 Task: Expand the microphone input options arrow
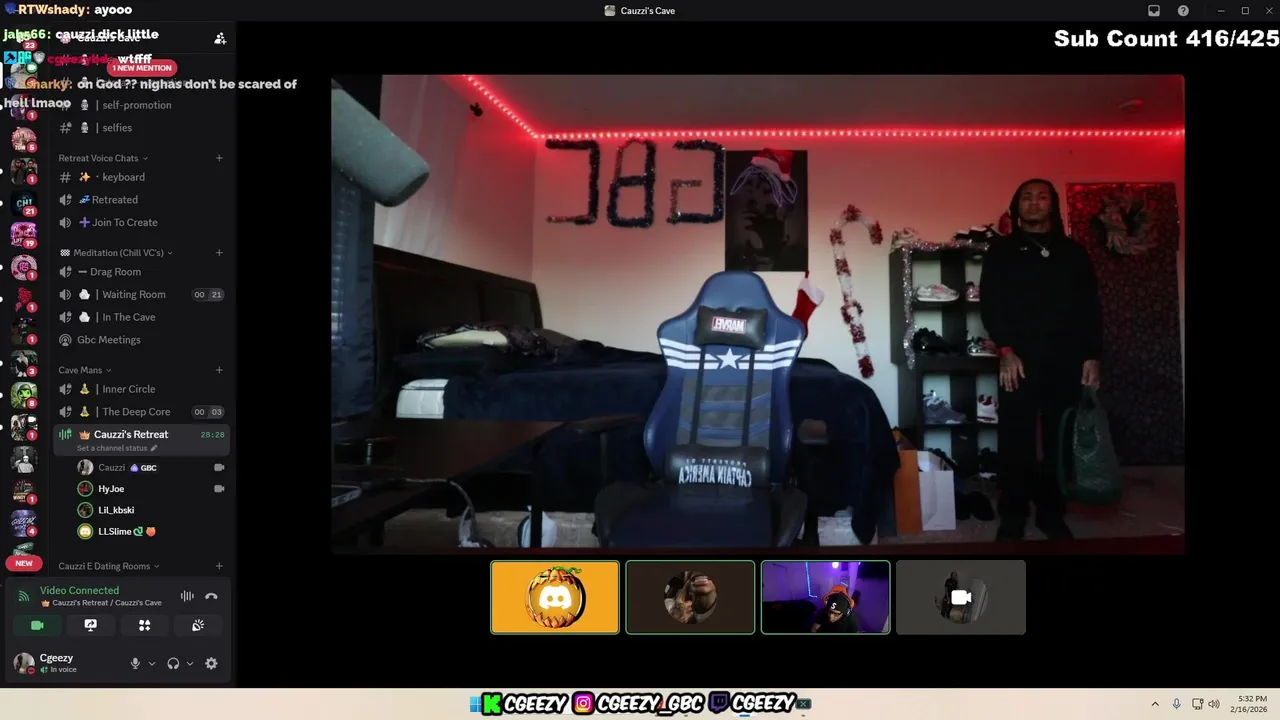152,663
